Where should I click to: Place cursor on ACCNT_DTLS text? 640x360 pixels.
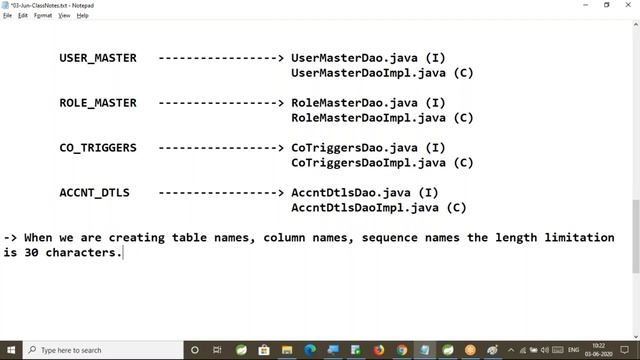[x=94, y=193]
